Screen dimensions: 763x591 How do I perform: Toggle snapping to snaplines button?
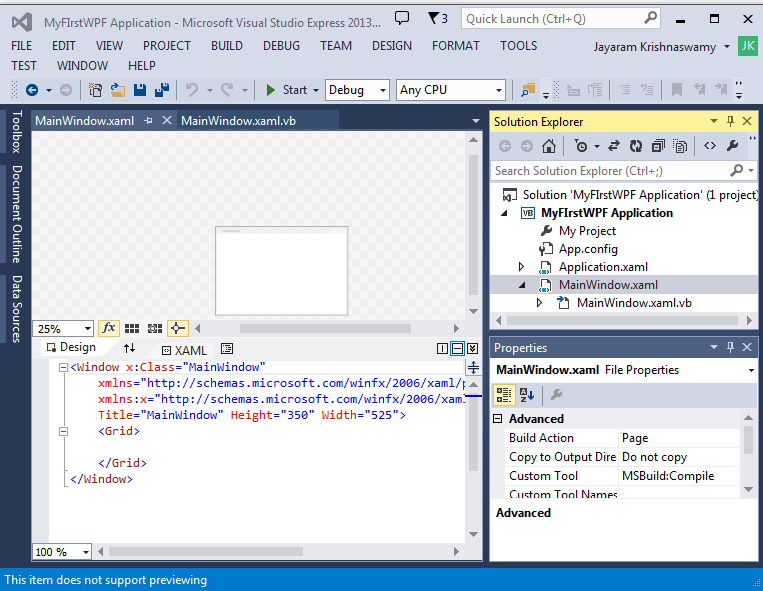(178, 328)
